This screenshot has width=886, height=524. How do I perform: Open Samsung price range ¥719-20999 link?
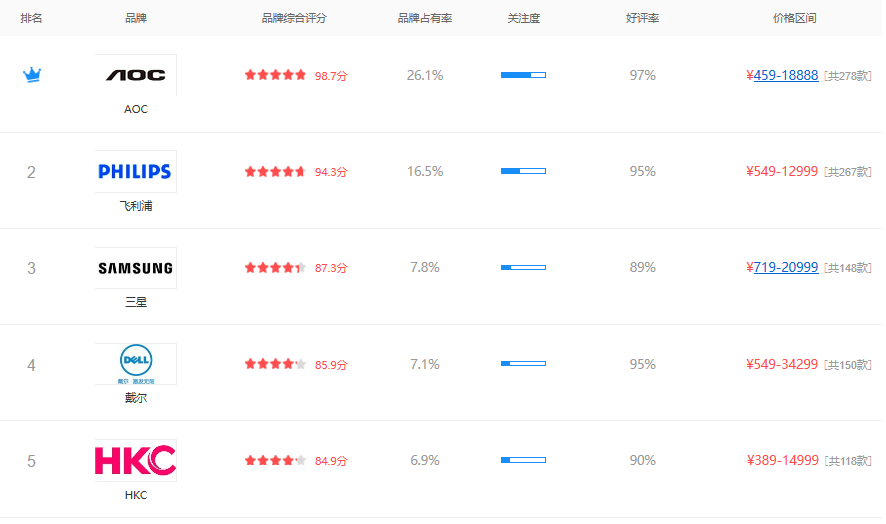(x=785, y=268)
